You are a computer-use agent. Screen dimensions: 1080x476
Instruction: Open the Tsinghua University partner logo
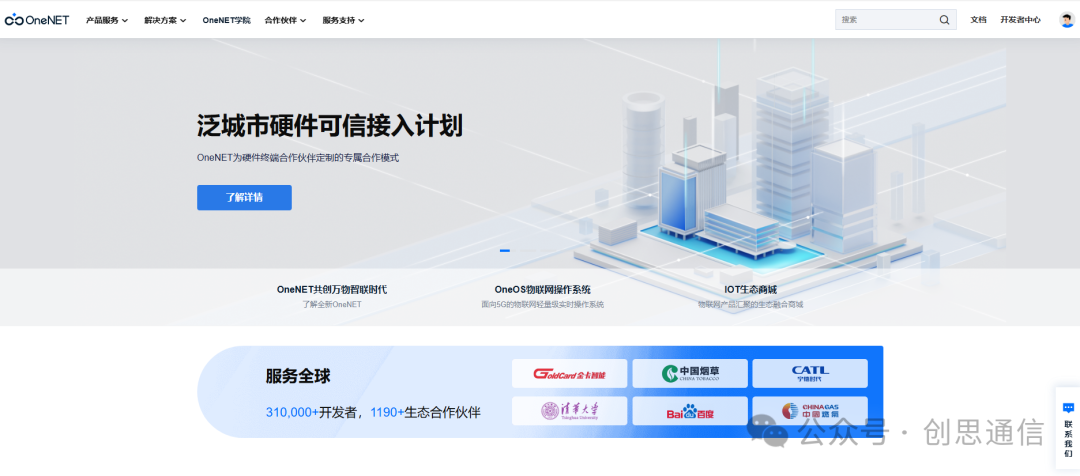[570, 411]
